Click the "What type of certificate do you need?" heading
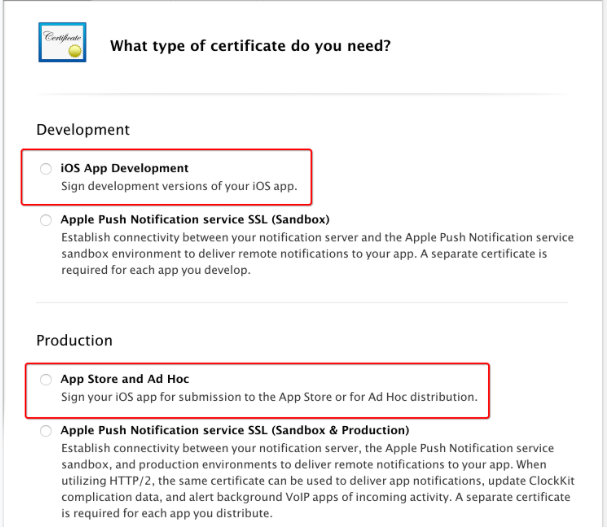This screenshot has width=607, height=528. click(250, 46)
